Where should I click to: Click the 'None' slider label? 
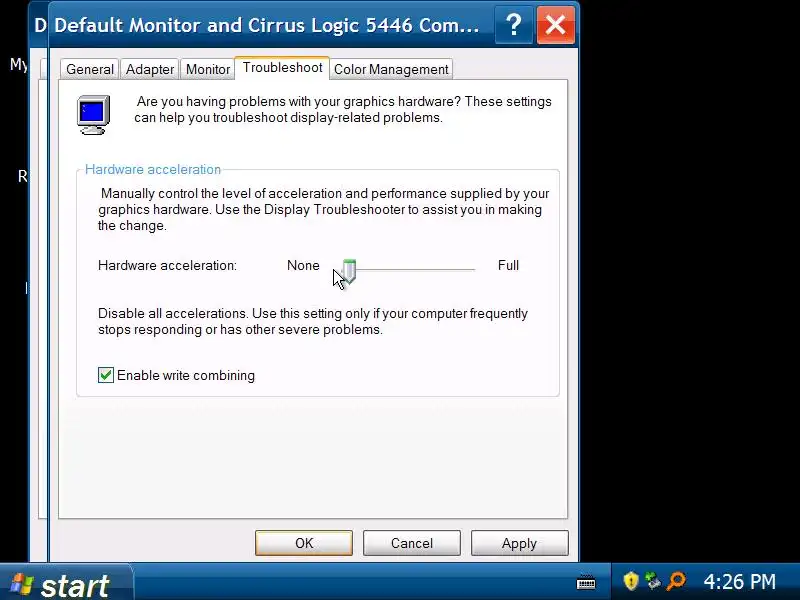303,265
